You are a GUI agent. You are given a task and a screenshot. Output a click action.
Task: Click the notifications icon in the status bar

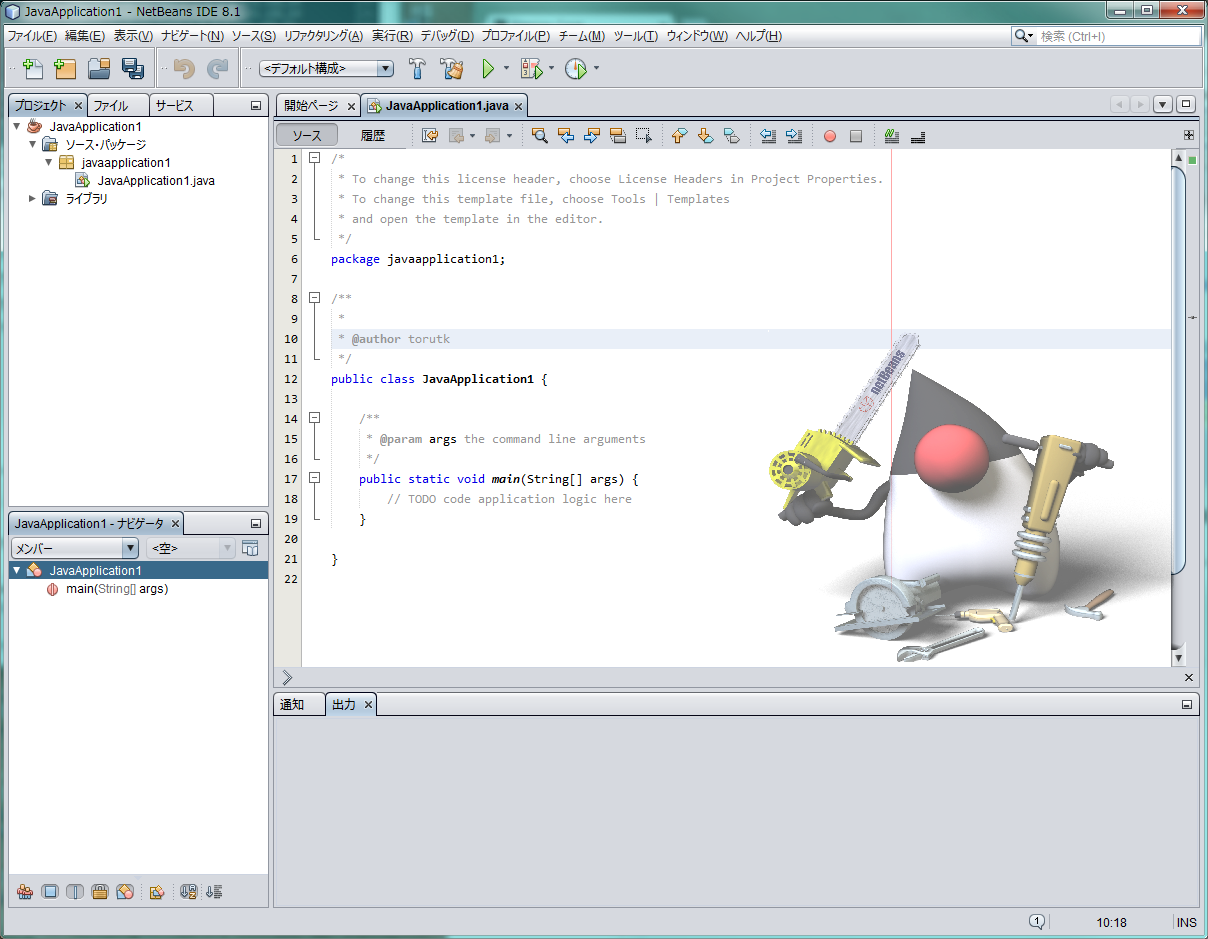pos(1037,922)
